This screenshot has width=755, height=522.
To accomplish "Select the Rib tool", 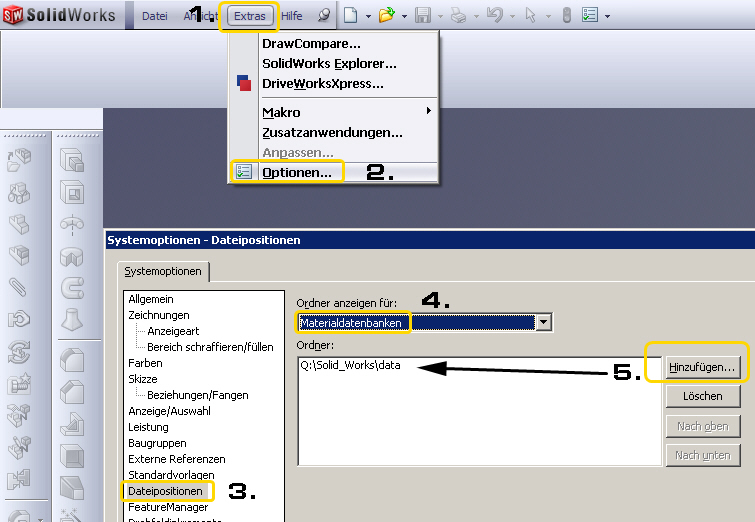I will tap(72, 424).
